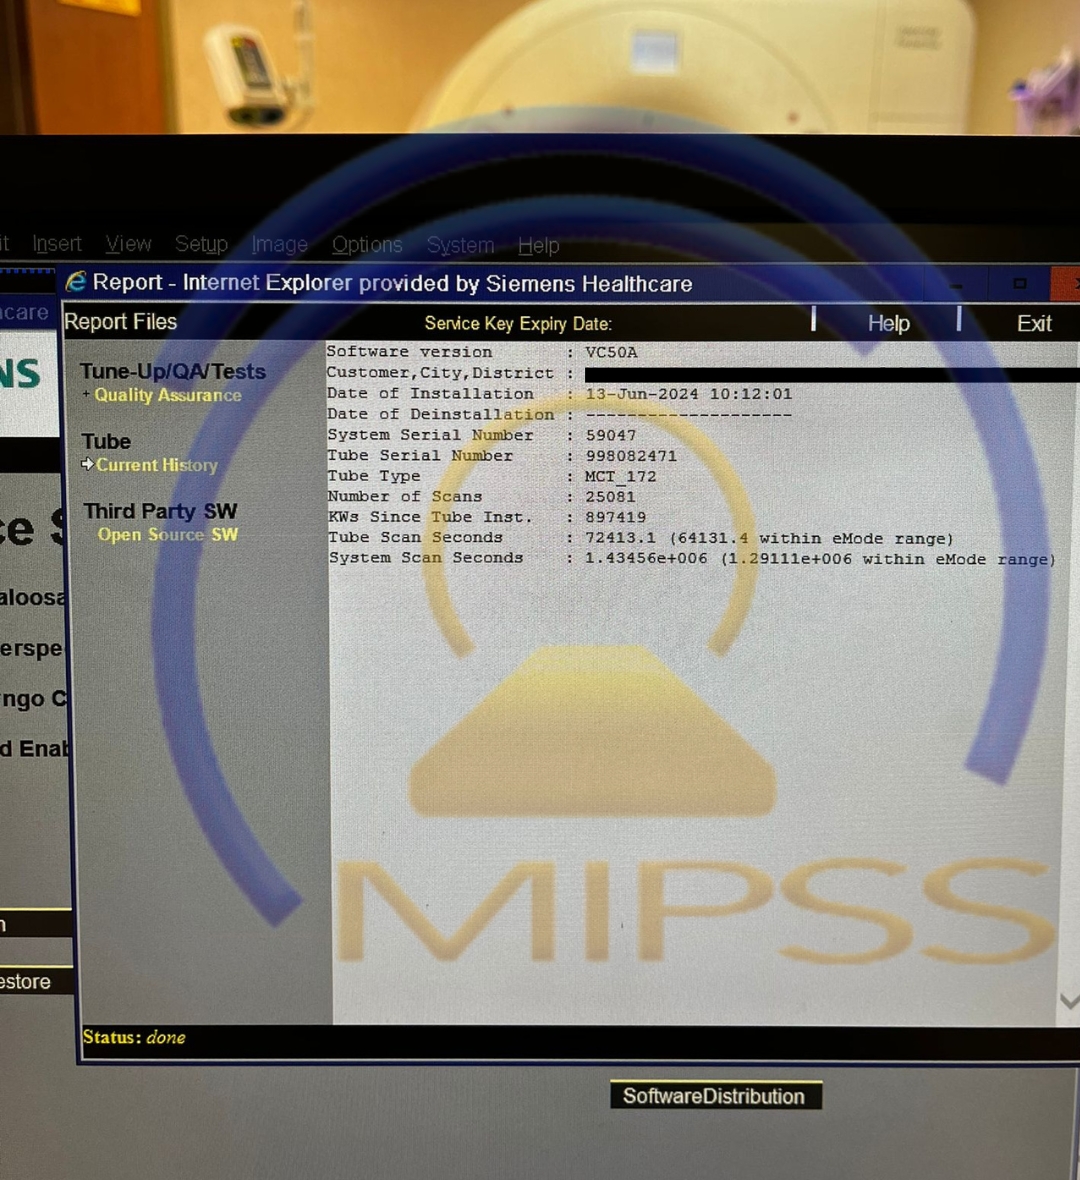Screen dimensions: 1080x1180
Task: Expand the plus sign before Quality Assurance
Action: tap(86, 394)
